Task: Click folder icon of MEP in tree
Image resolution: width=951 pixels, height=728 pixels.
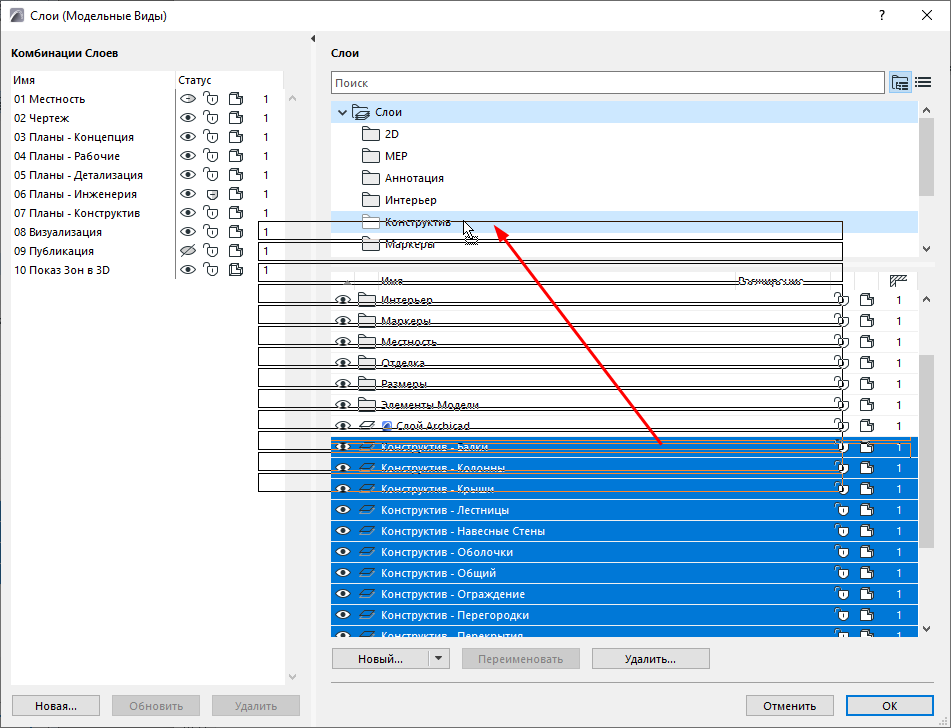Action: point(371,156)
